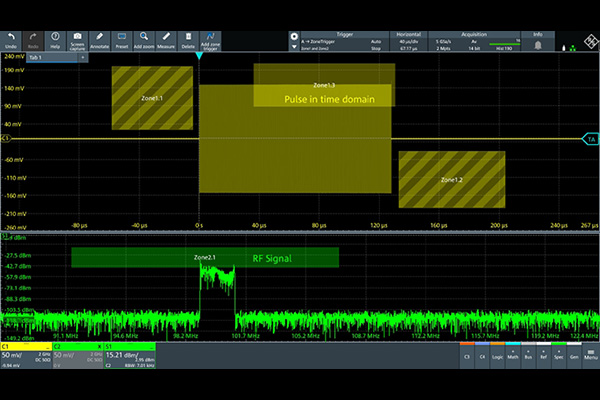Expand the toolbar settings dropdown arrow
This screenshot has height=400, width=600.
pos(294,45)
